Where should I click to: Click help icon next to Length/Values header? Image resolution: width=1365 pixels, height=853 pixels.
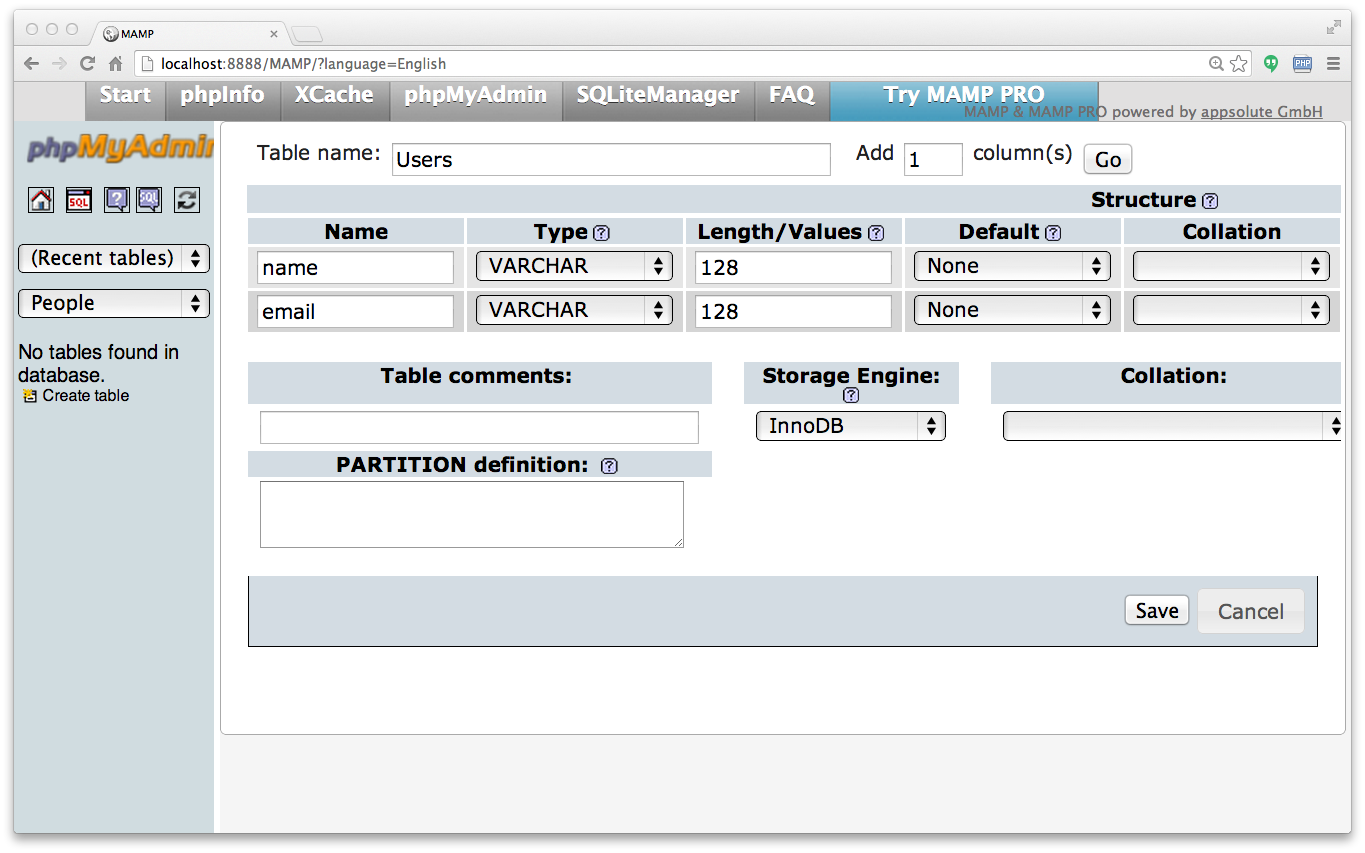coord(876,233)
